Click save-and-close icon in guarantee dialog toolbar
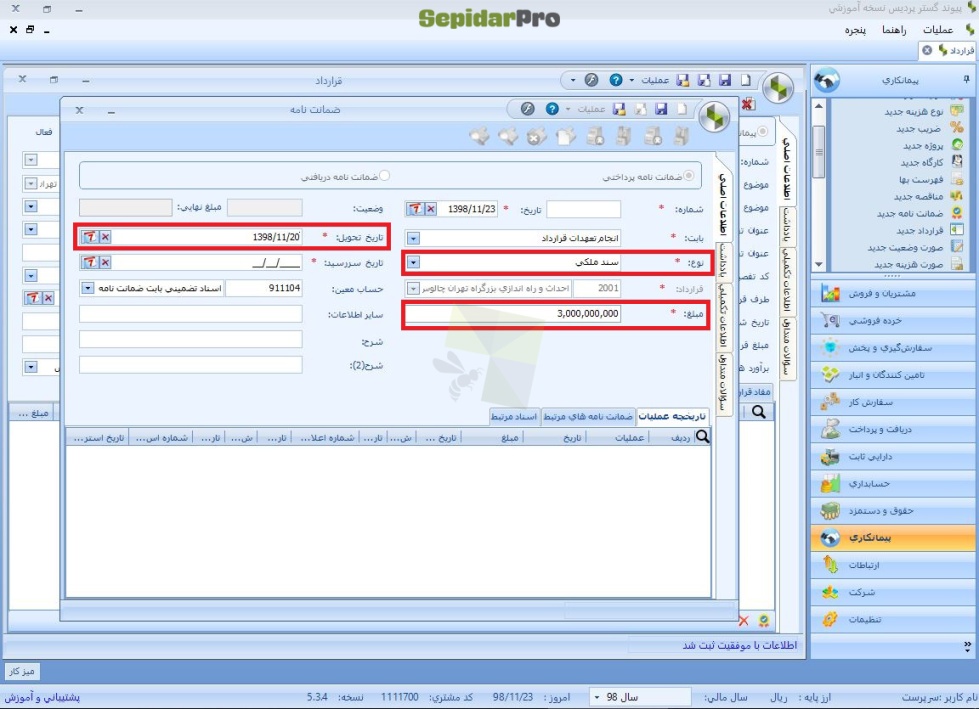 tap(619, 109)
